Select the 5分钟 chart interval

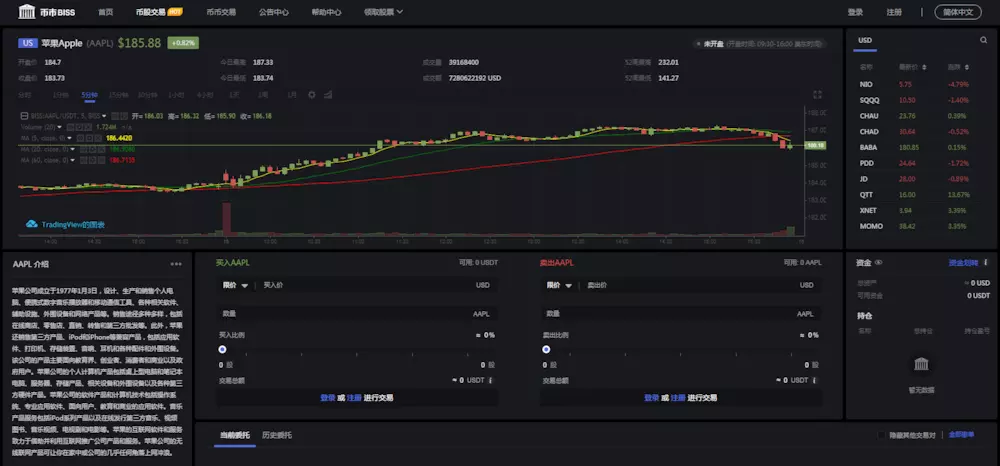pyautogui.click(x=89, y=95)
